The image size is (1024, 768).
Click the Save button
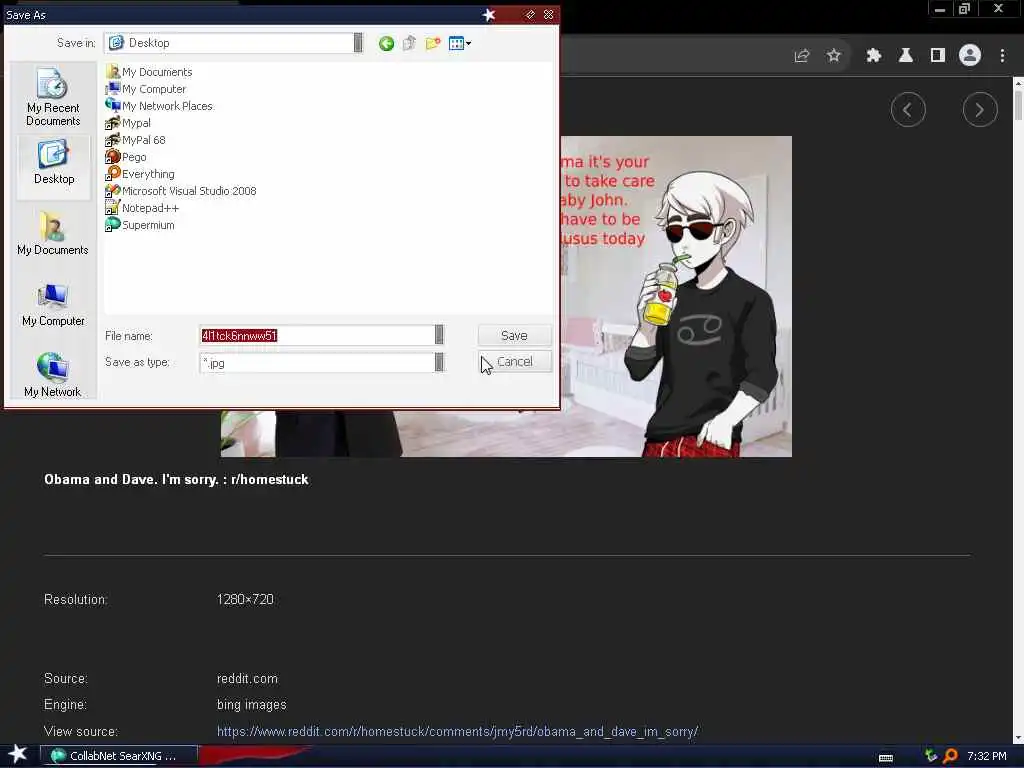click(x=515, y=336)
